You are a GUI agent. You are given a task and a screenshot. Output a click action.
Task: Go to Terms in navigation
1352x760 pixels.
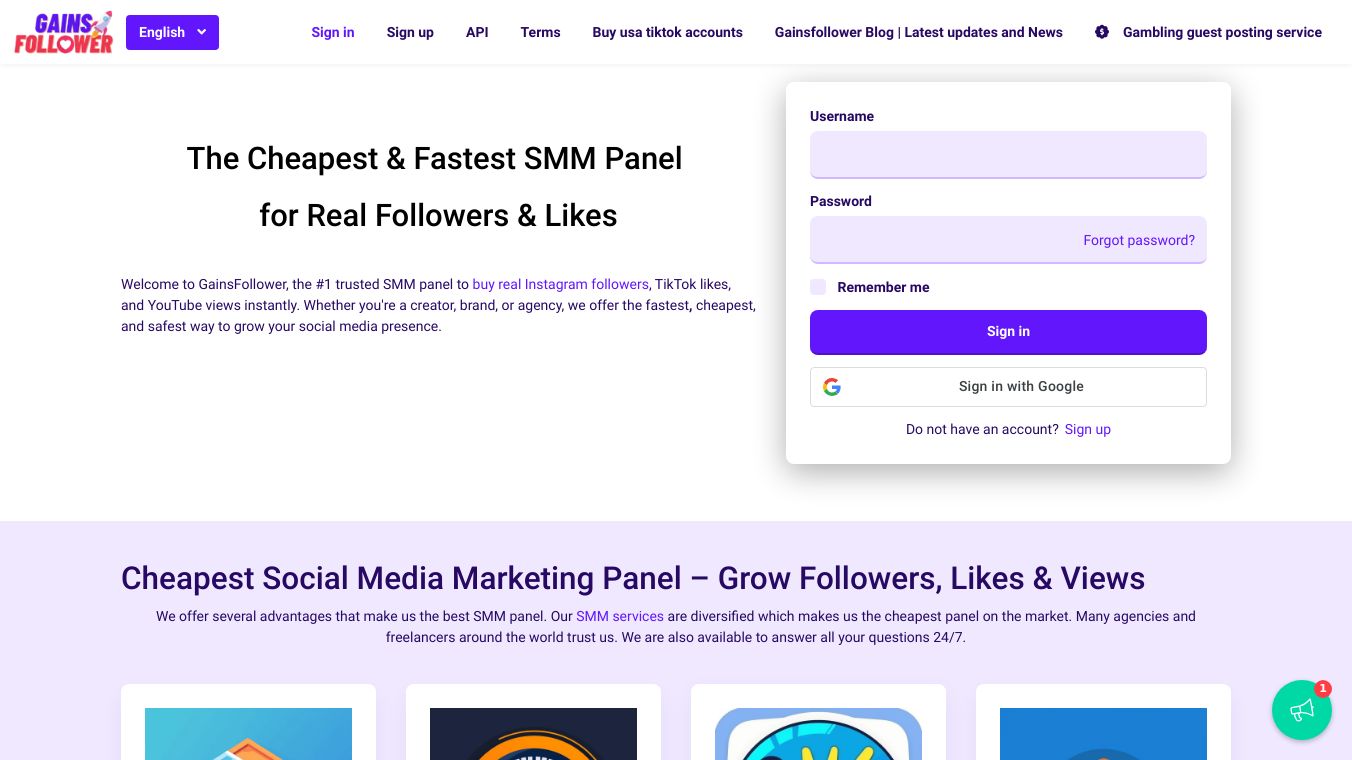point(540,32)
